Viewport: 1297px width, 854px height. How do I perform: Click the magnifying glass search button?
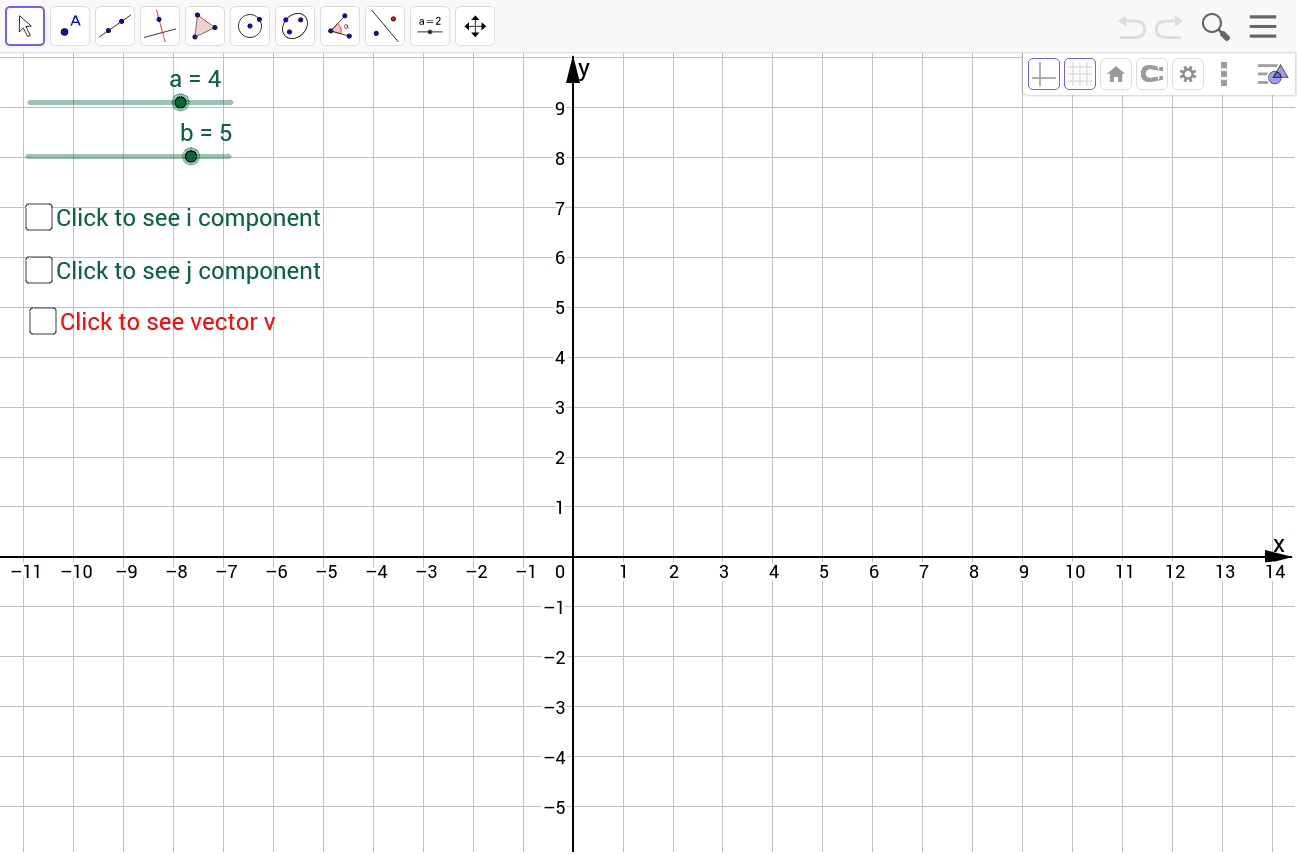(1216, 26)
